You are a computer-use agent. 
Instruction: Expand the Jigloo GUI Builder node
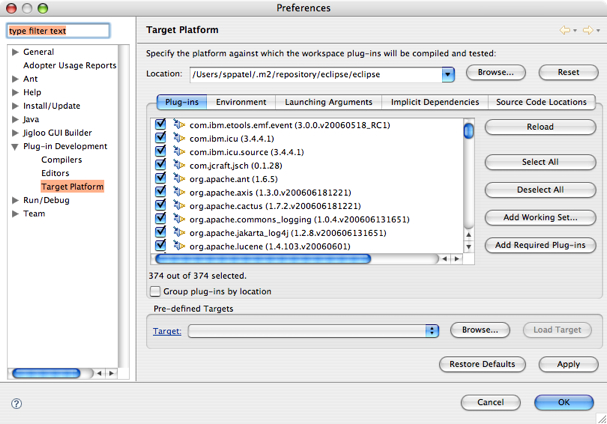point(15,133)
